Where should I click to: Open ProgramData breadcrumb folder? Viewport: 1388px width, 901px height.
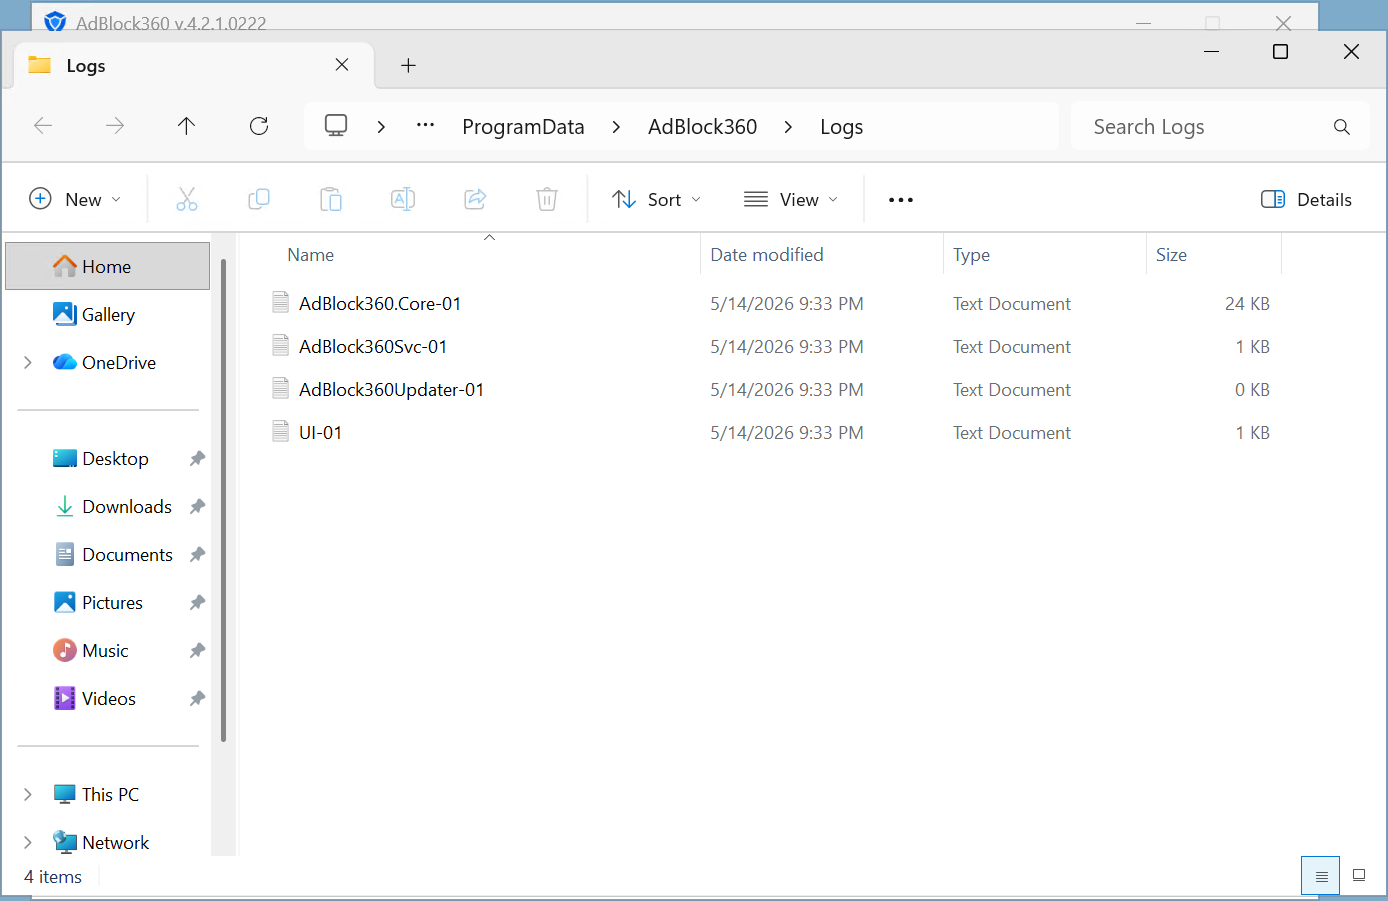(x=523, y=127)
